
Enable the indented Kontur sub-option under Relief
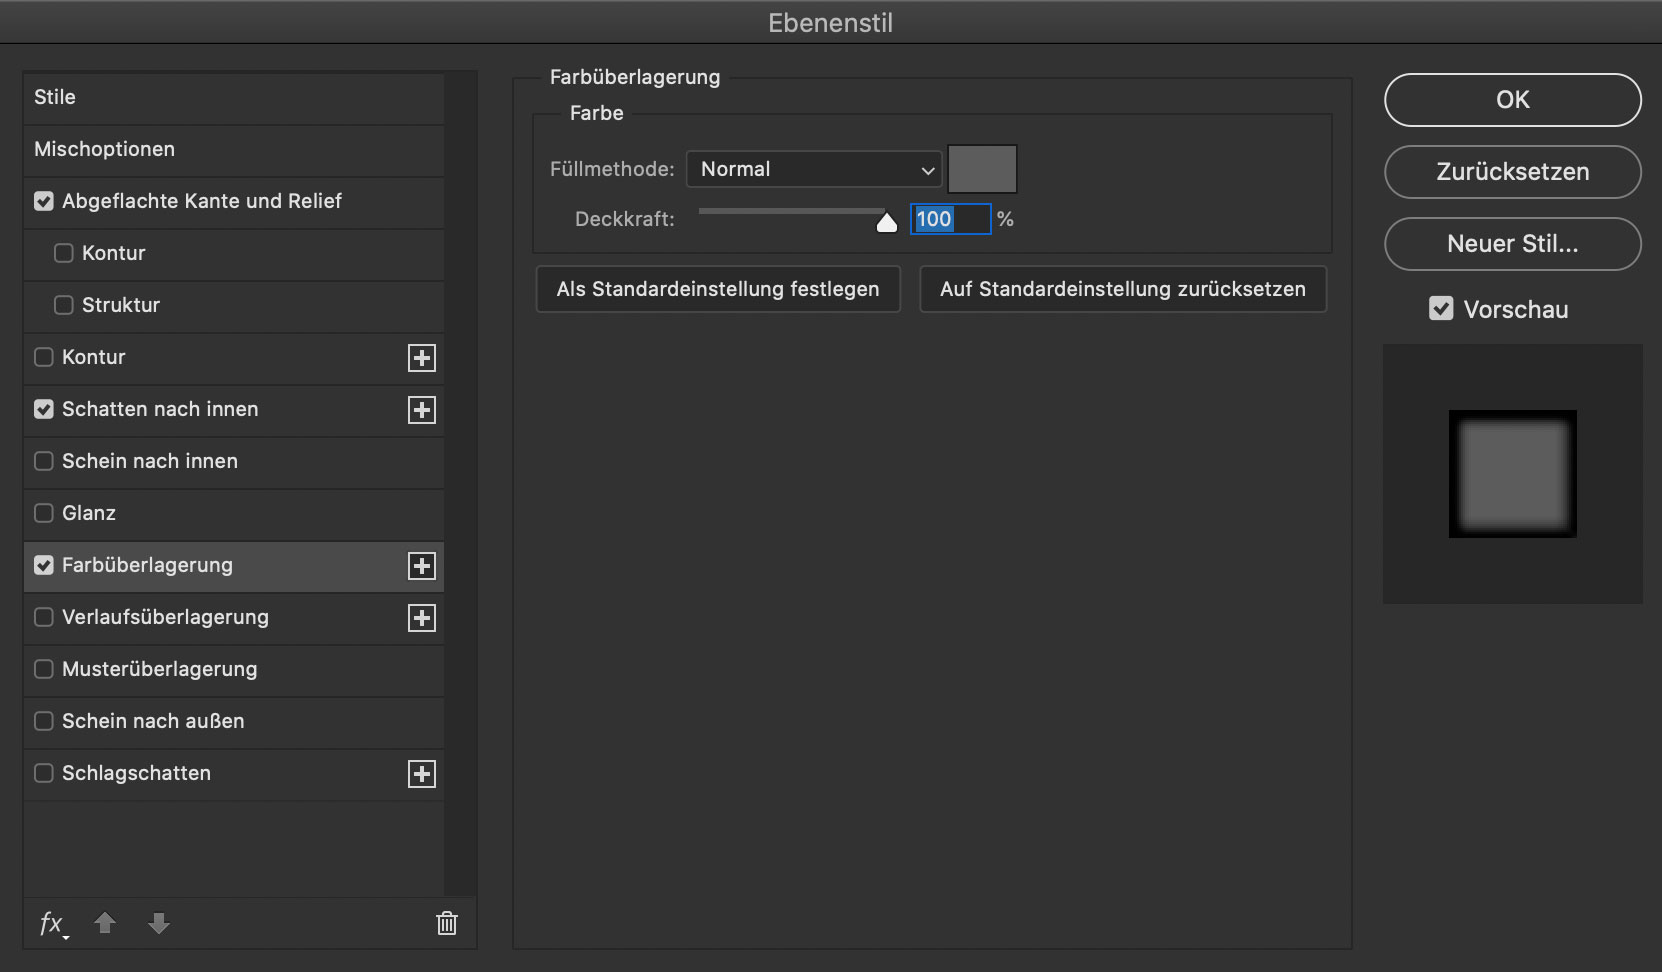click(x=64, y=253)
